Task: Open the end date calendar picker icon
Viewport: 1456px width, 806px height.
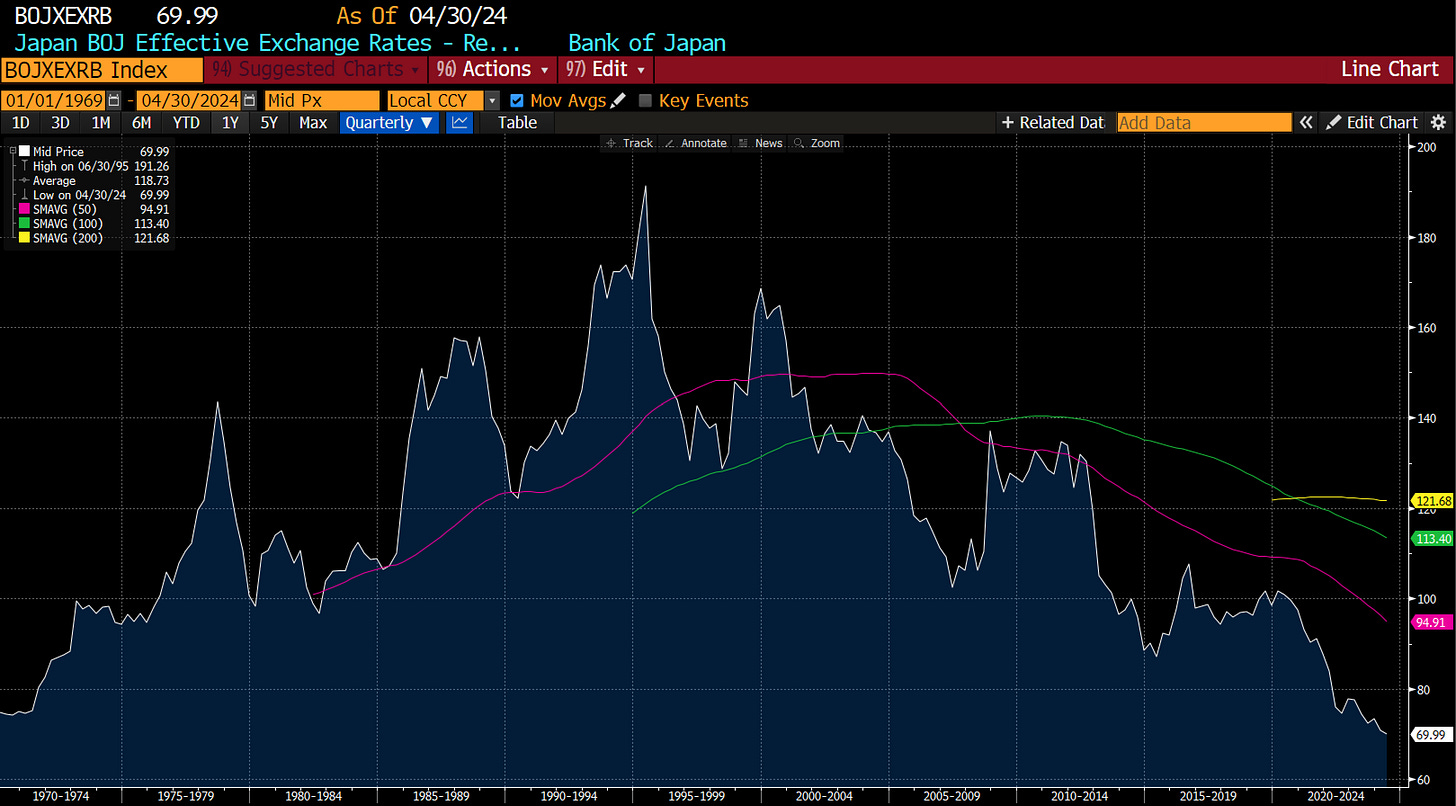Action: click(x=250, y=100)
